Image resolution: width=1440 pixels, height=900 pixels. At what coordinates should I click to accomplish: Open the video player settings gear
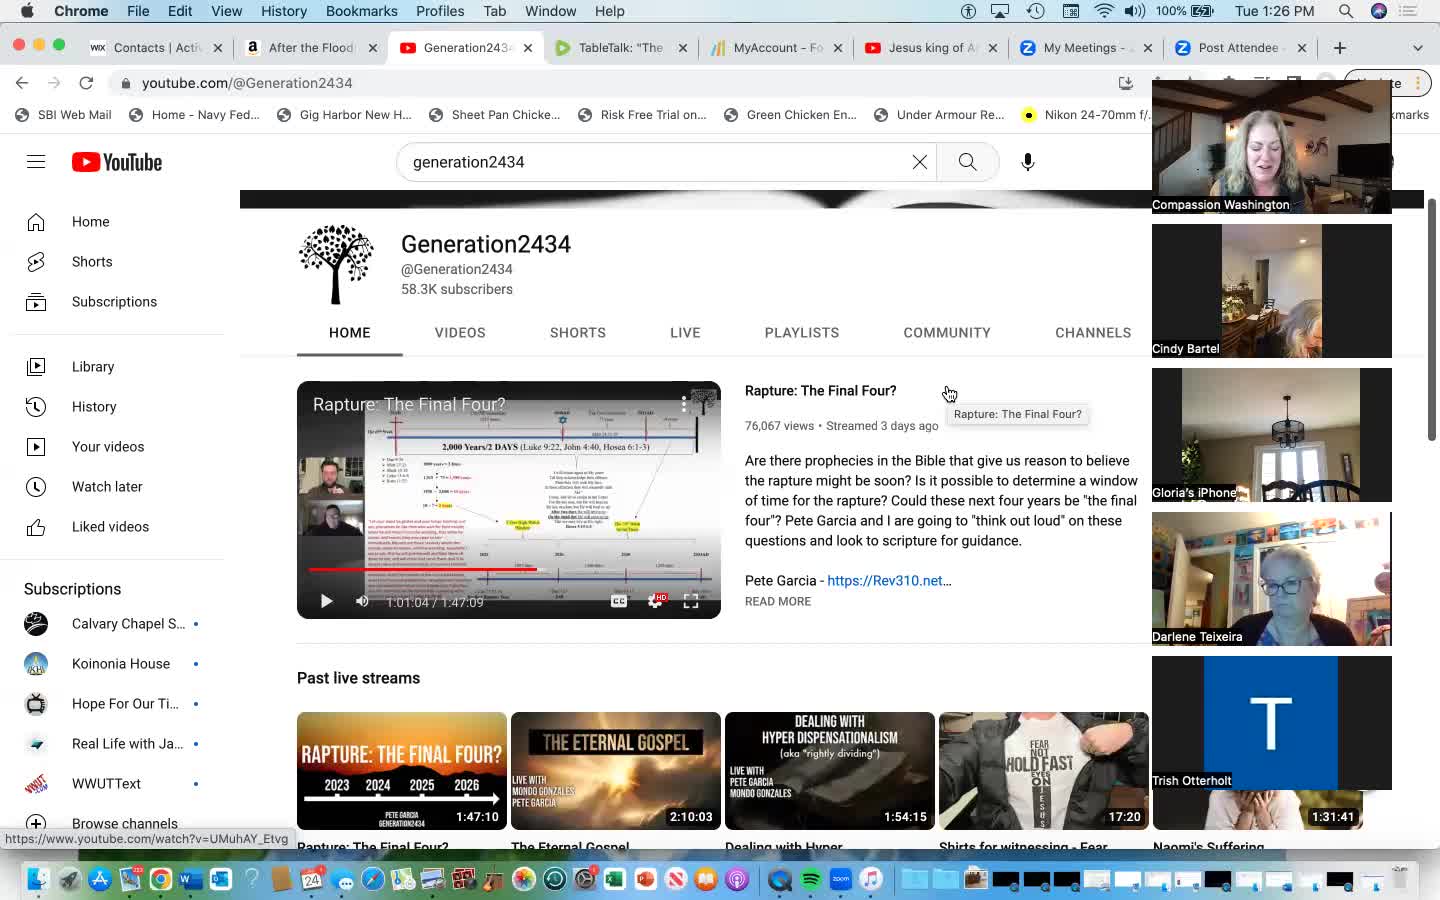point(655,601)
